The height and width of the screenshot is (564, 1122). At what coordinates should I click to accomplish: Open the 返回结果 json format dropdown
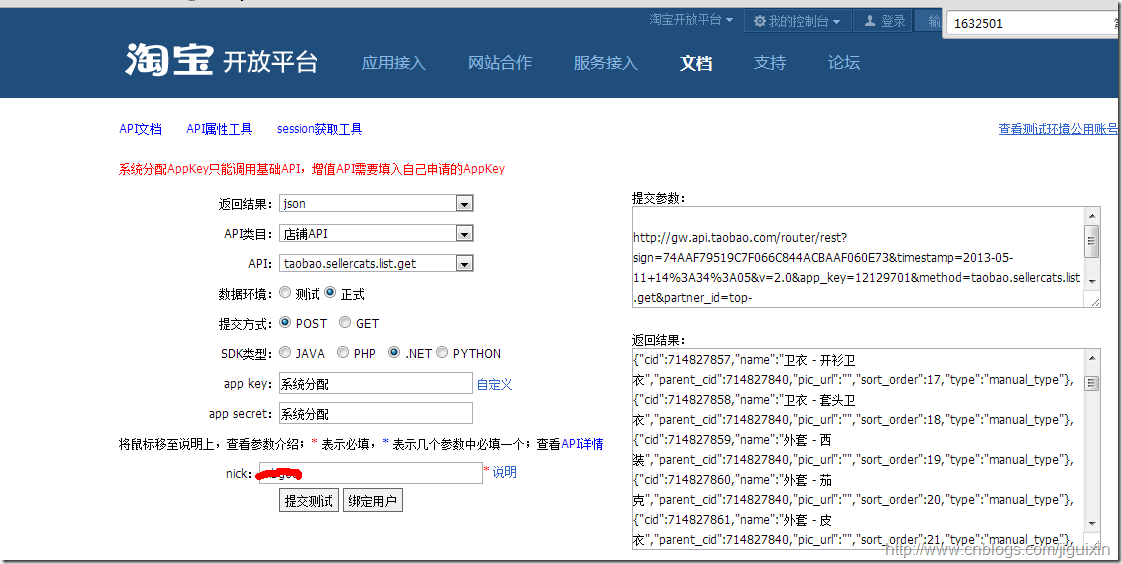[376, 204]
